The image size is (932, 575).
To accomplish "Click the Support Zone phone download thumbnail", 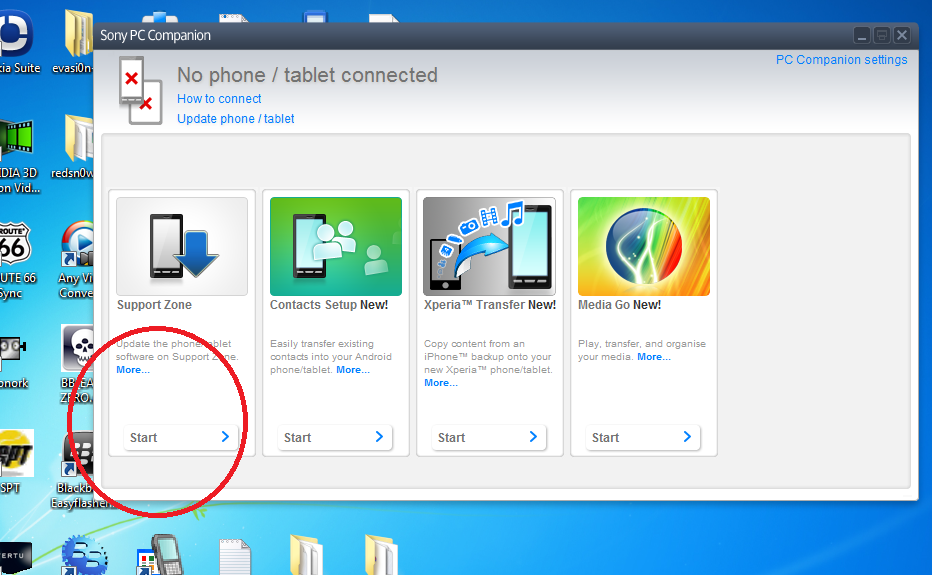I will point(182,246).
